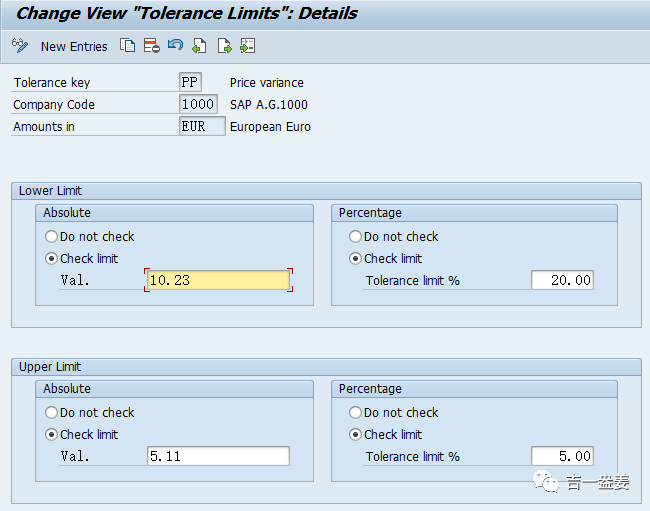Click the 'Tolerance key' label

click(x=52, y=82)
